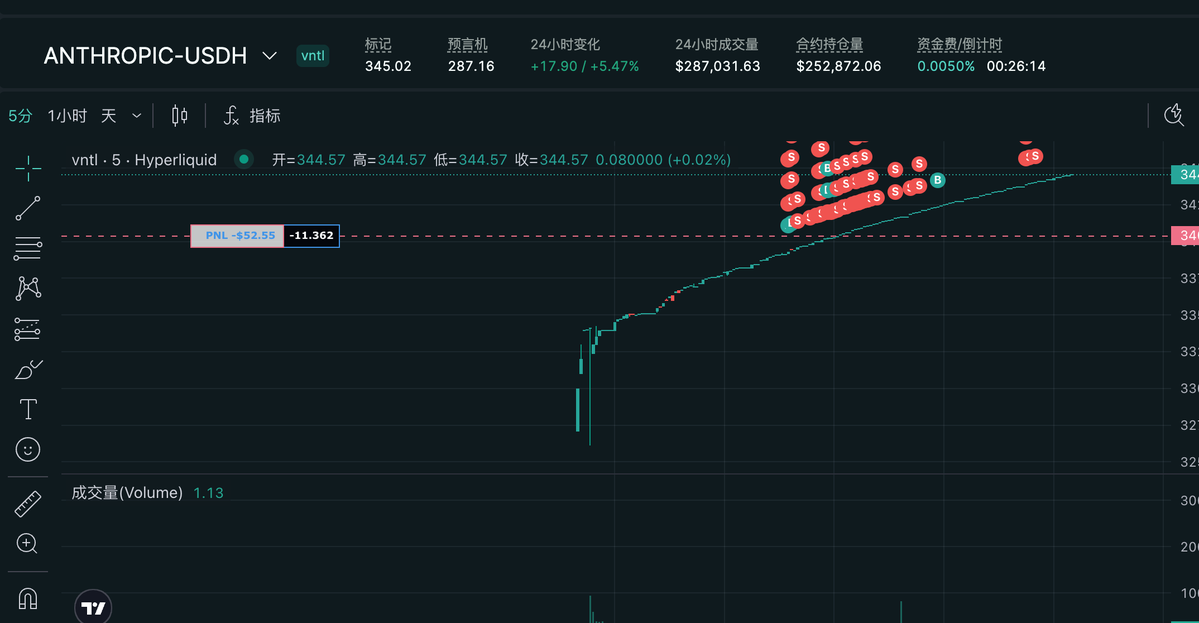Click the mark price 345.02
The height and width of the screenshot is (623, 1199).
coord(388,67)
